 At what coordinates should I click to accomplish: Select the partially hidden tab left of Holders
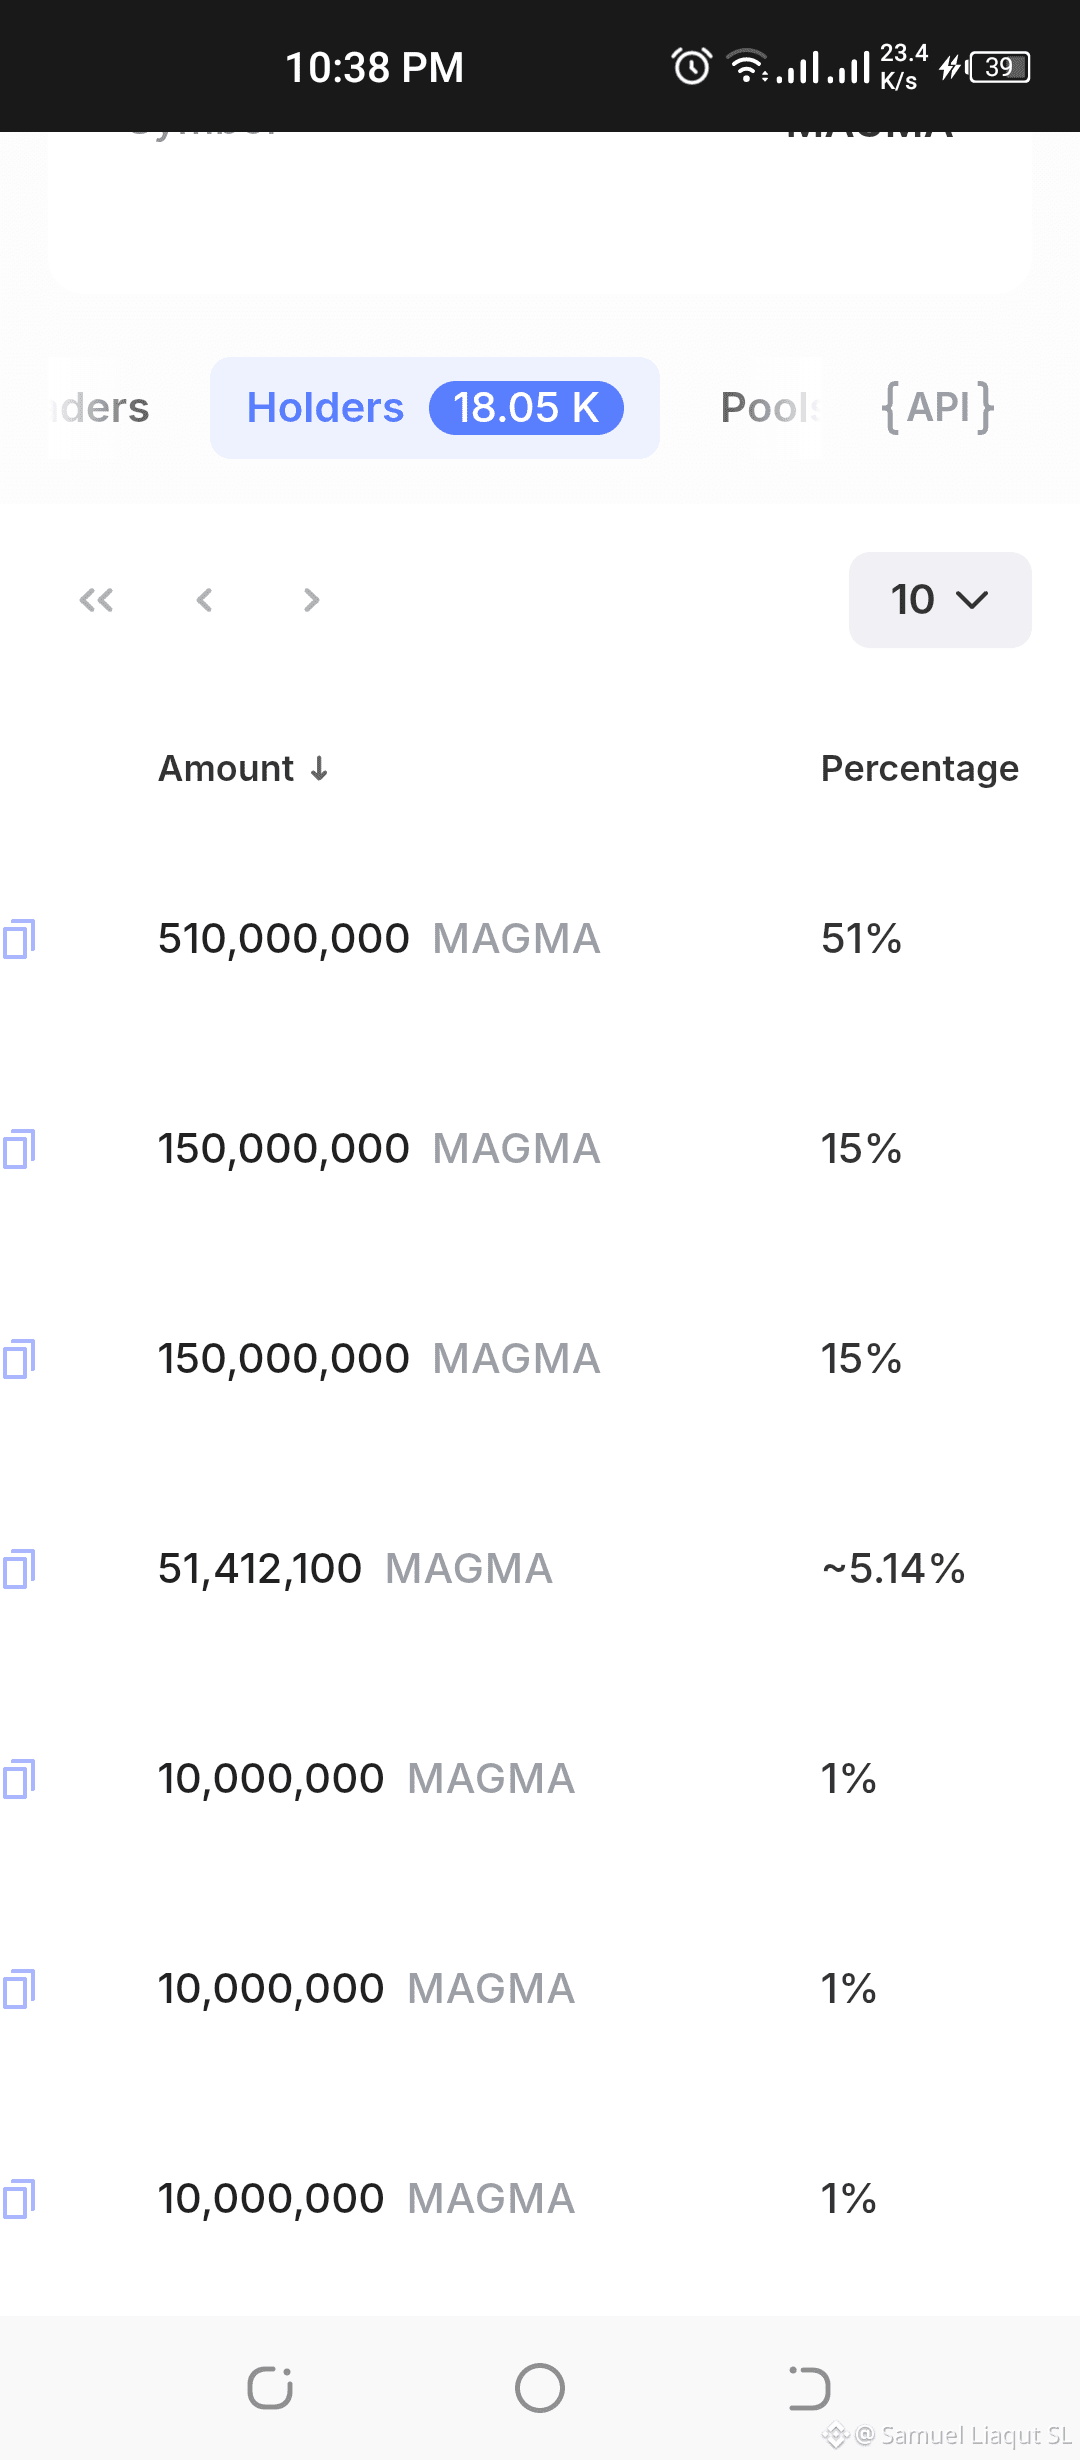[x=98, y=408]
